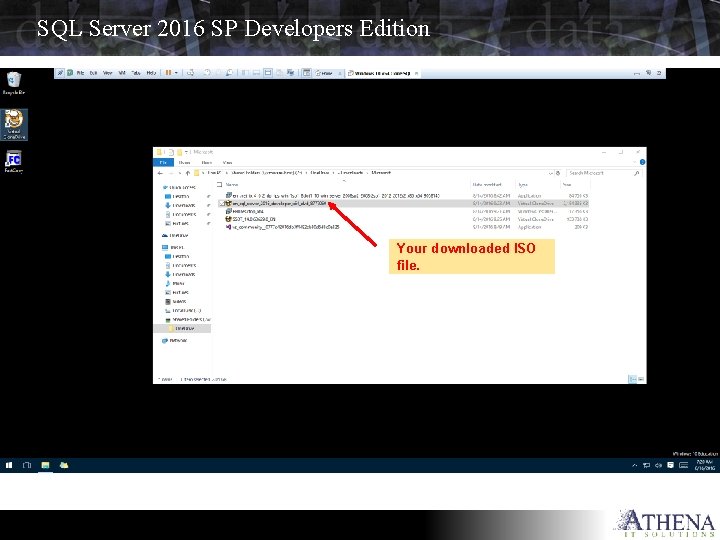Select Quick access in navigation pane

(x=179, y=187)
